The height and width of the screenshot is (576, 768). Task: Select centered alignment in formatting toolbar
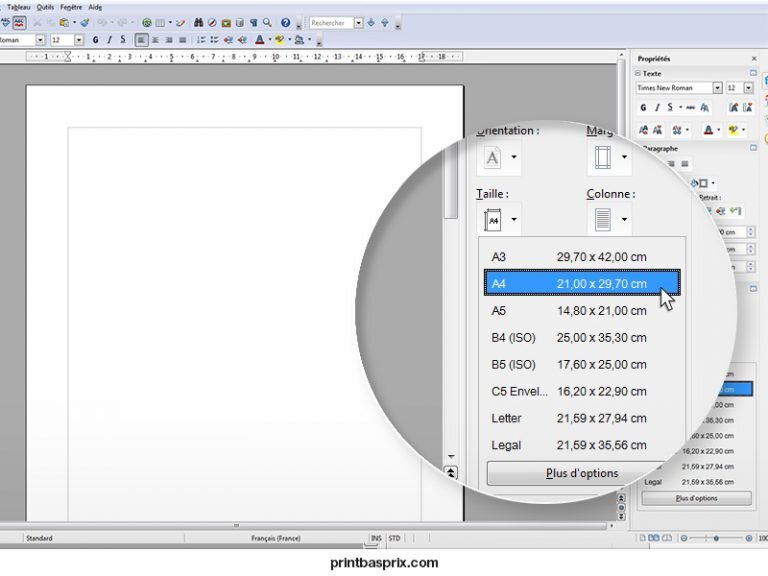(155, 40)
